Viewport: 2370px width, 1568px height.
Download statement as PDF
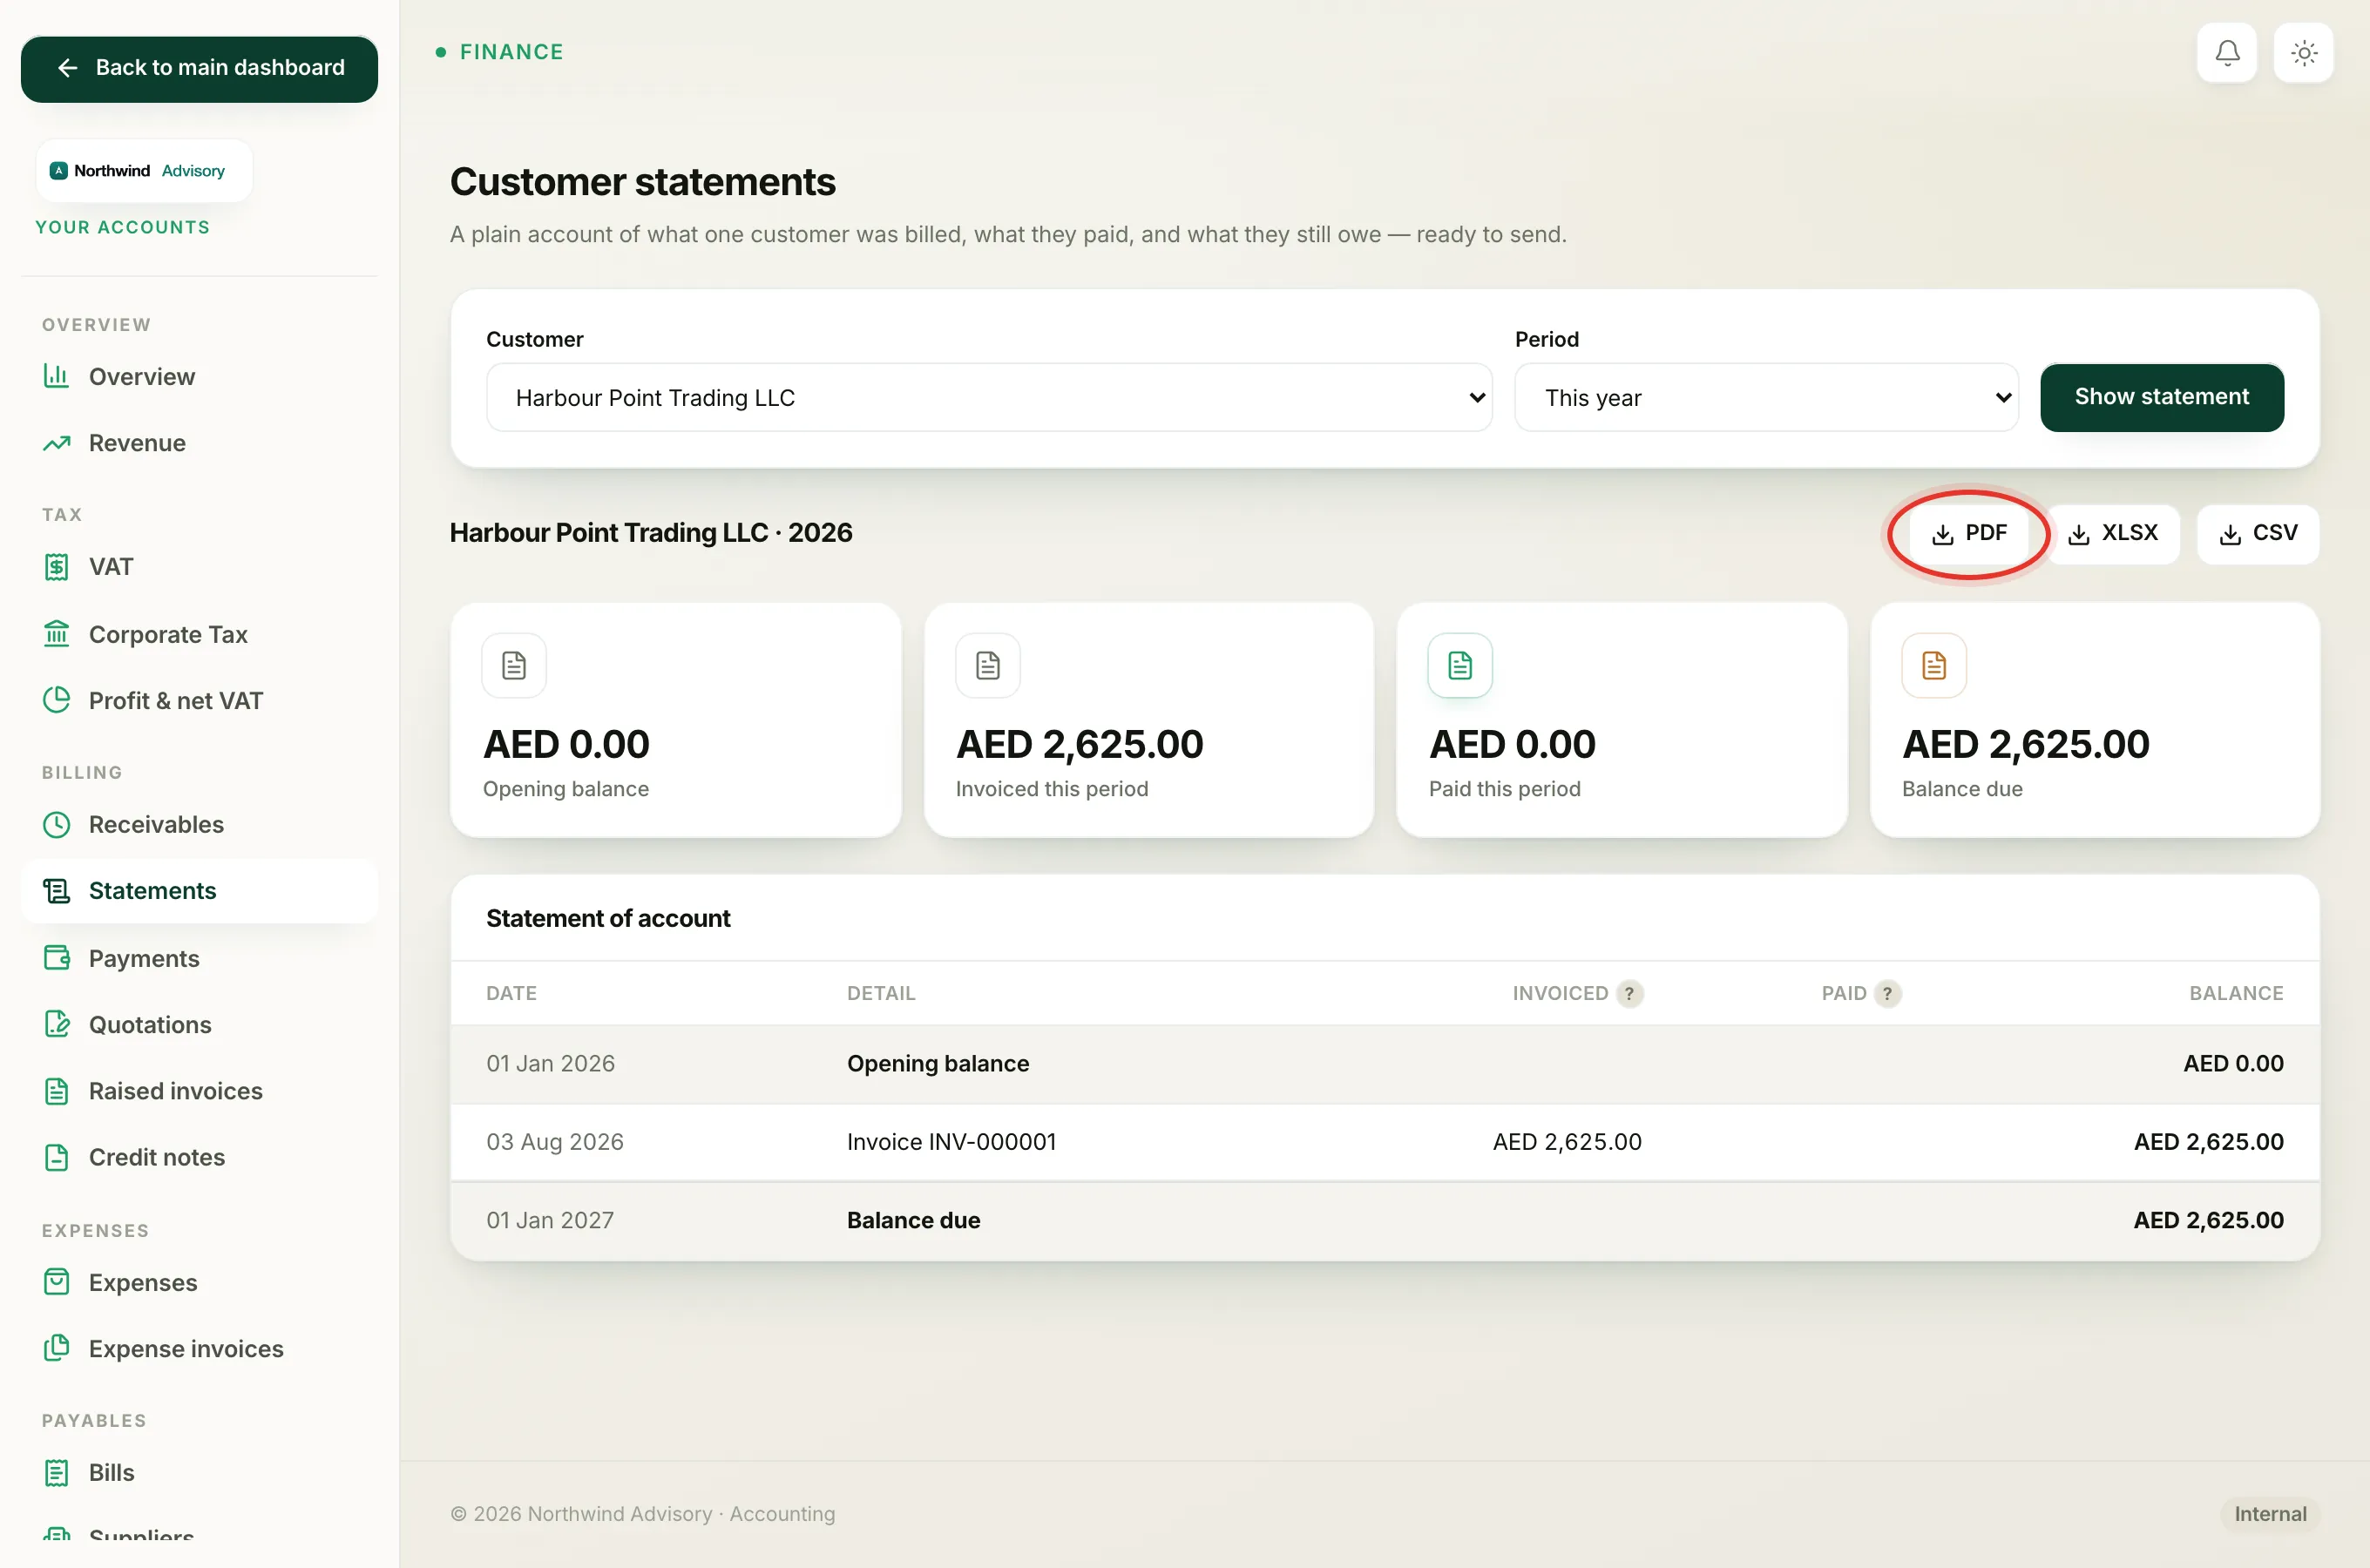point(1968,533)
